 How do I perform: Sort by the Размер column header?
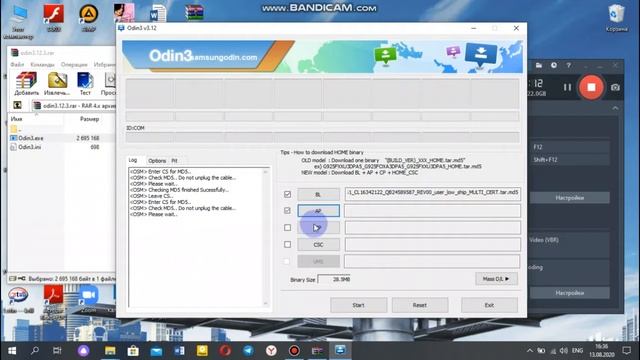coord(89,119)
